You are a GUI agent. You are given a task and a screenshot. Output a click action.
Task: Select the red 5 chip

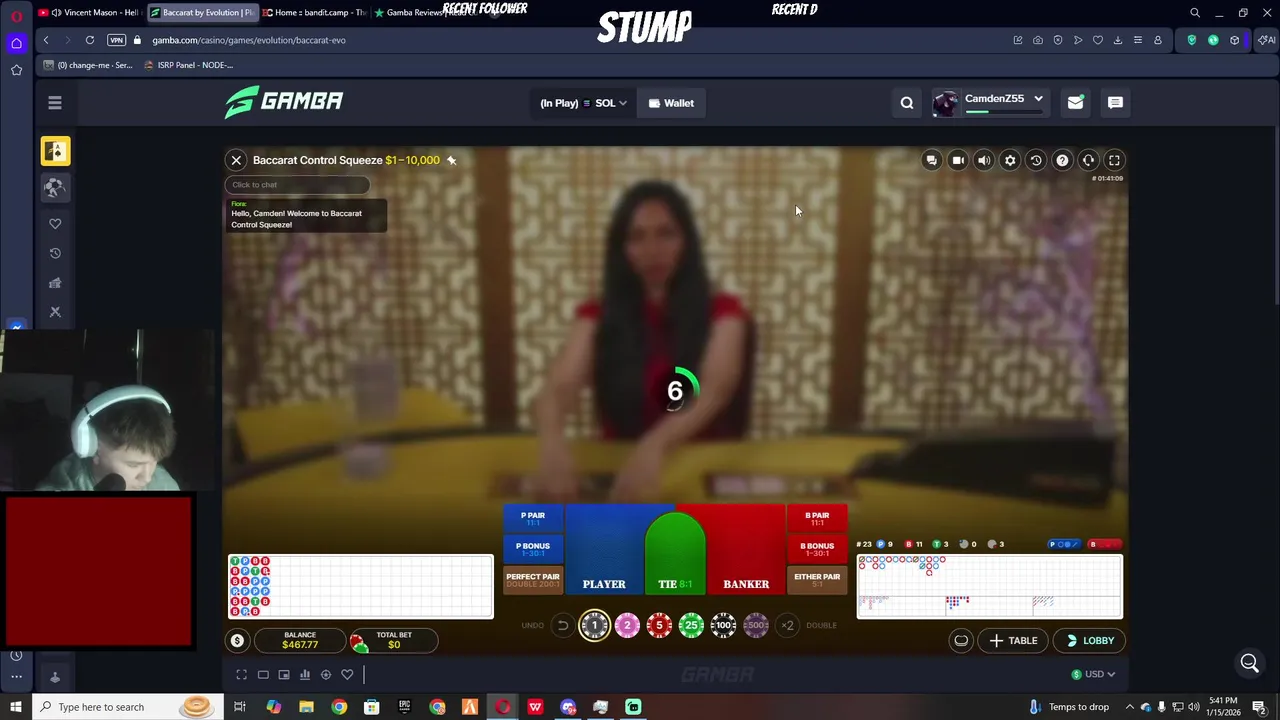[659, 626]
